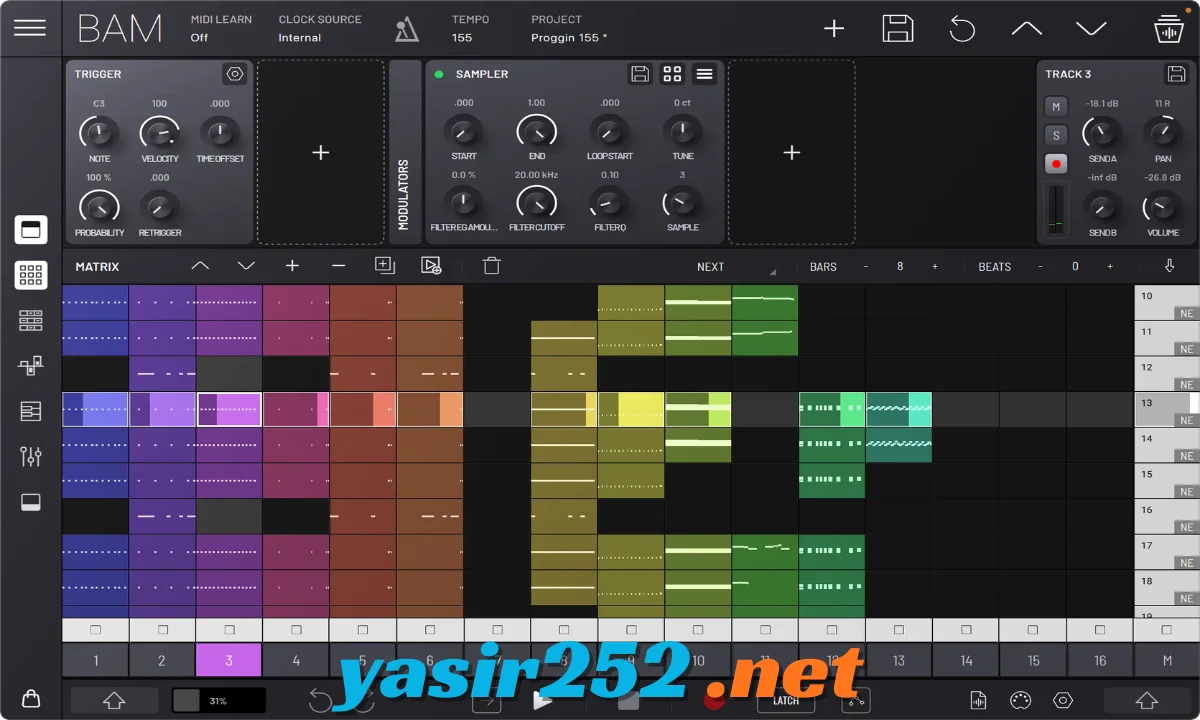Image resolution: width=1200 pixels, height=720 pixels.
Task: Select scene 3 tab
Action: click(x=229, y=660)
